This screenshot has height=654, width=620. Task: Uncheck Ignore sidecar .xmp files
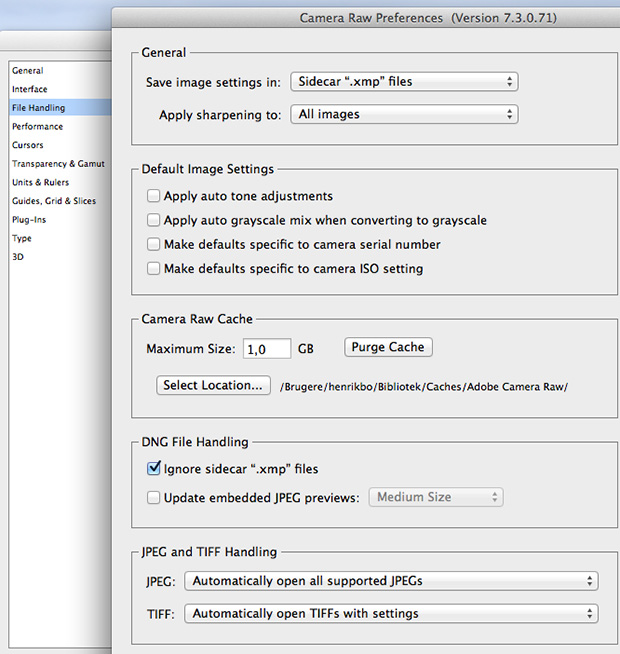(154, 468)
